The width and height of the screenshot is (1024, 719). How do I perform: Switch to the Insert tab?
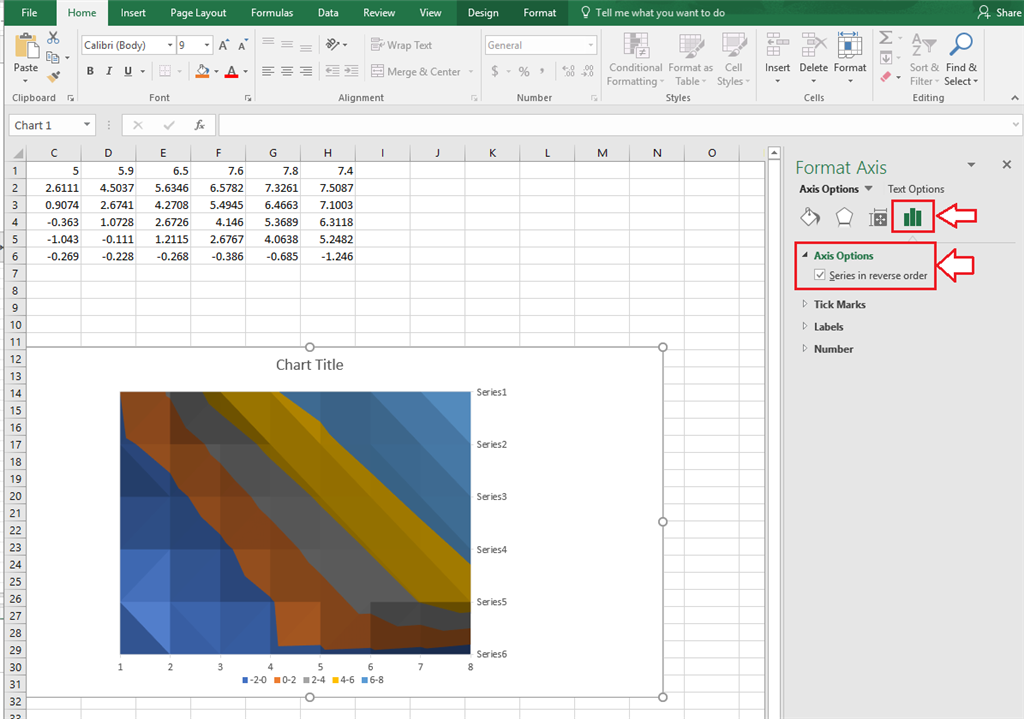point(133,12)
